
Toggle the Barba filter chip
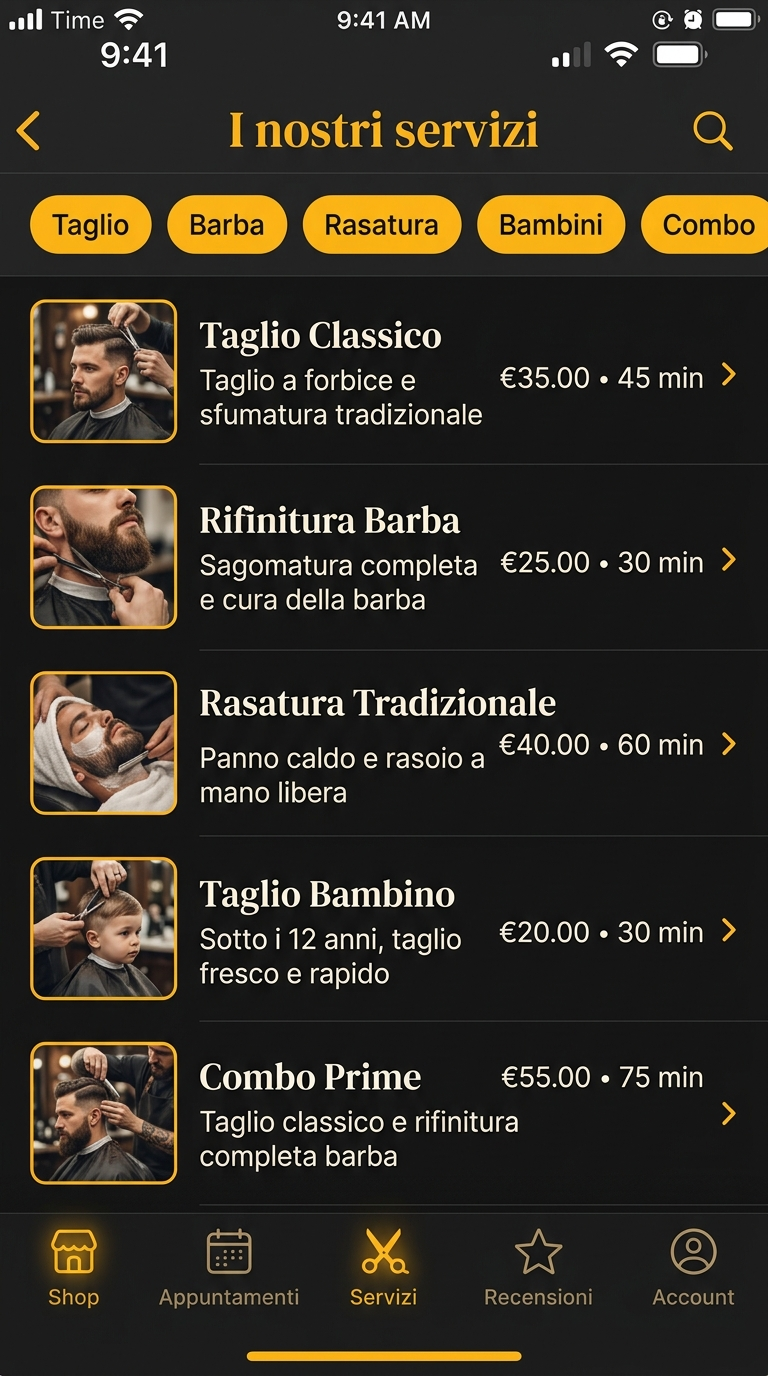[x=227, y=224]
